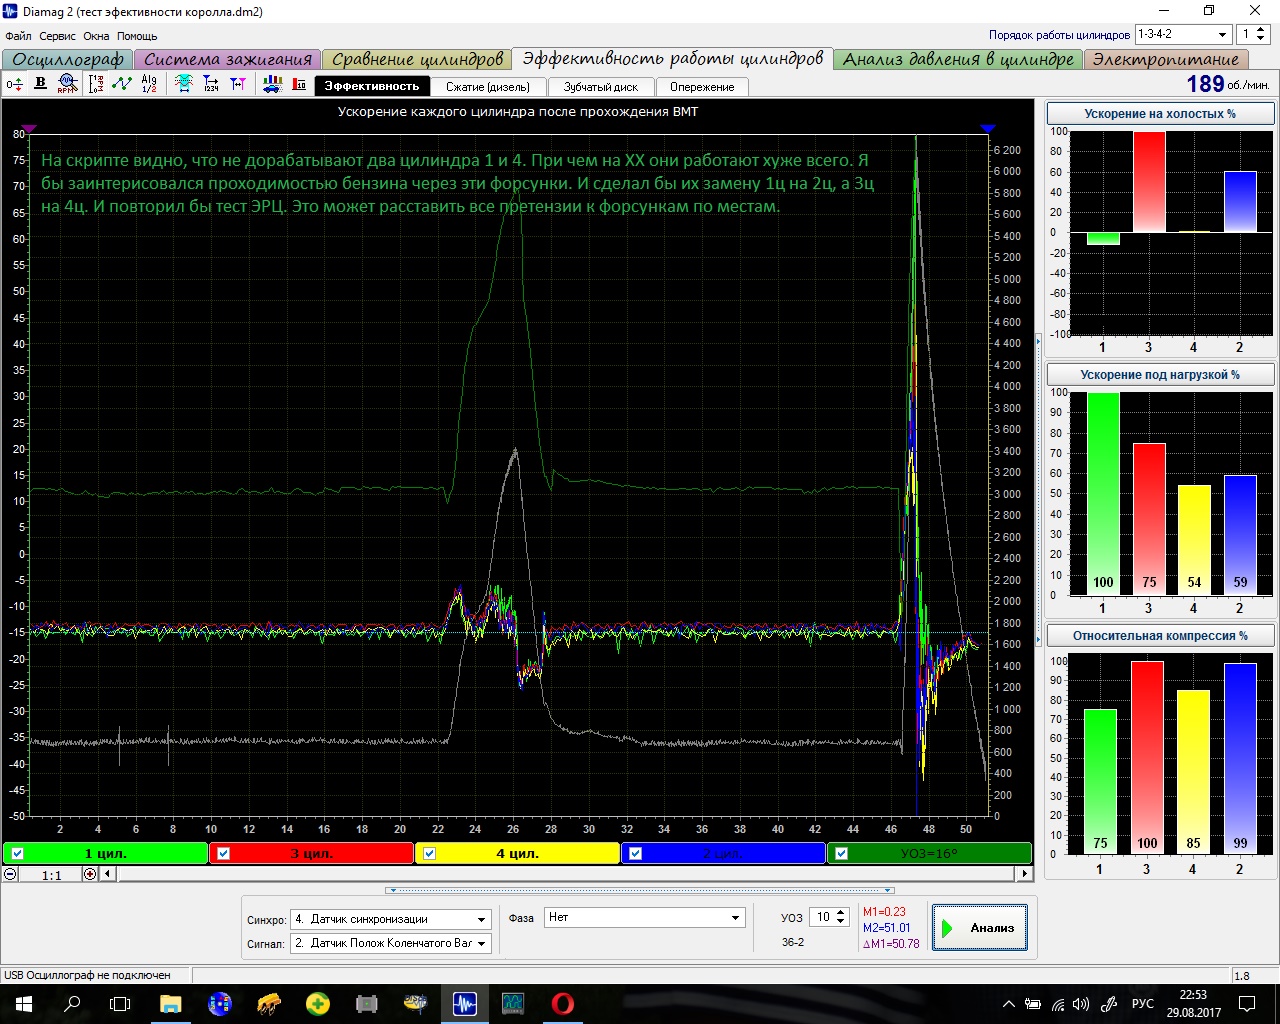This screenshot has height=1024, width=1280.
Task: Open the Окна menu
Action: coord(96,36)
